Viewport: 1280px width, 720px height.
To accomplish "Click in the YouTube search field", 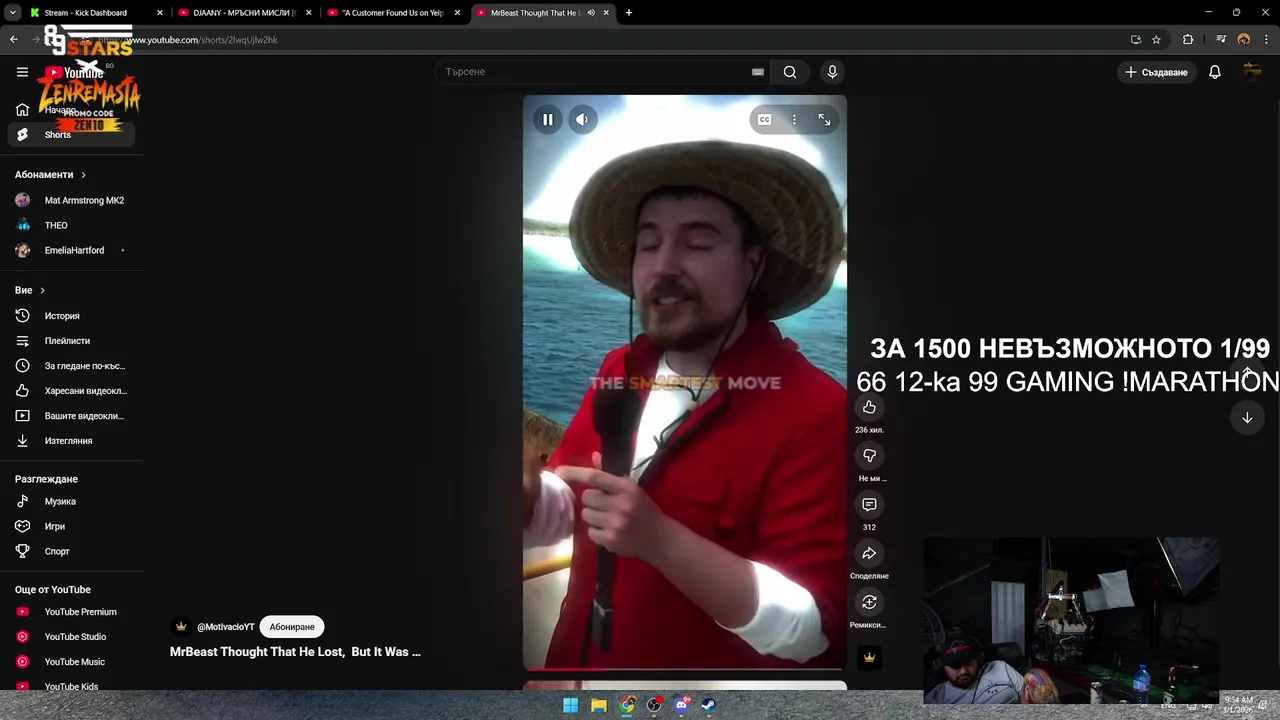I will (x=595, y=72).
